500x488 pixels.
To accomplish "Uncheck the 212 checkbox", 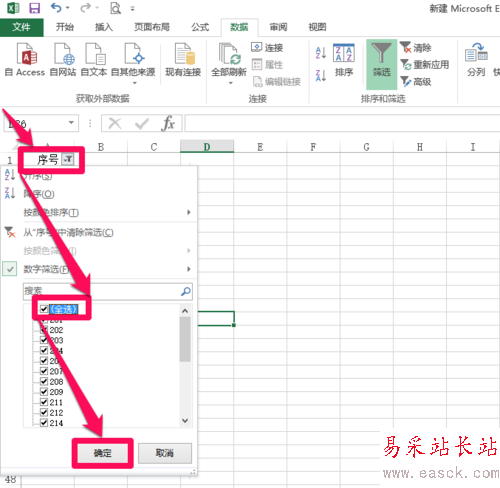I will tap(44, 412).
